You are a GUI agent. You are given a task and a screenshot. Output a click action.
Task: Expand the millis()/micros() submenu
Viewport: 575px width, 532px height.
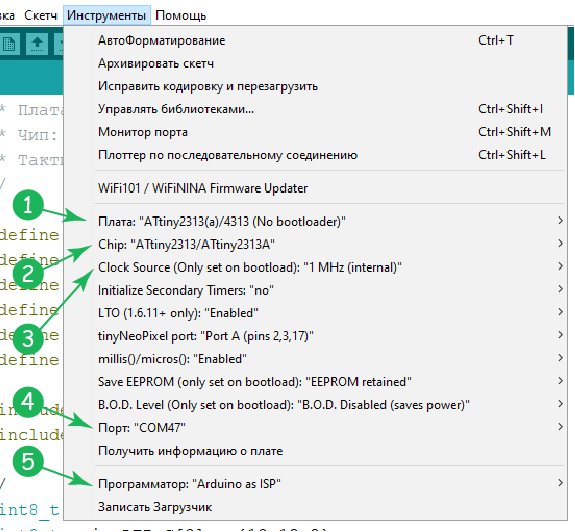point(315,359)
